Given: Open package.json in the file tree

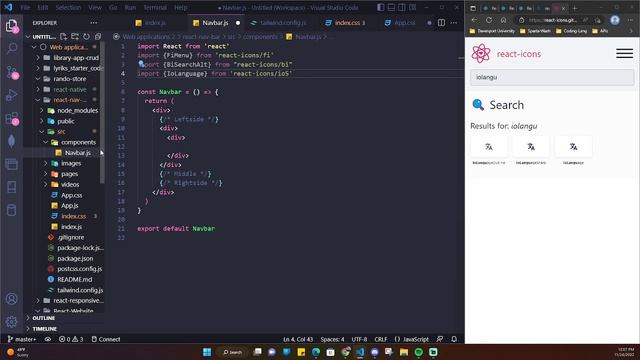Looking at the screenshot, I should click(75, 258).
